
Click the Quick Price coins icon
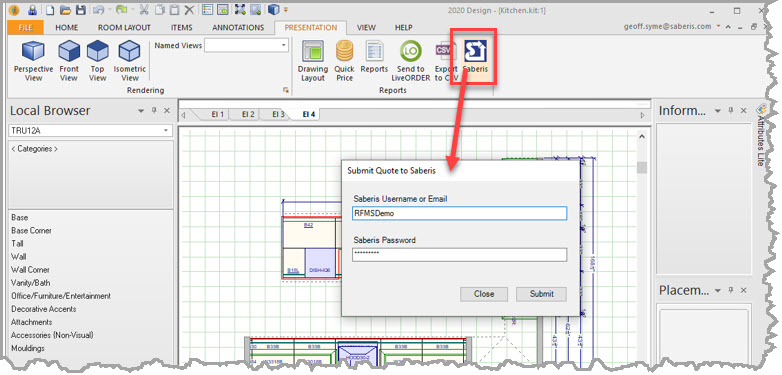click(344, 51)
